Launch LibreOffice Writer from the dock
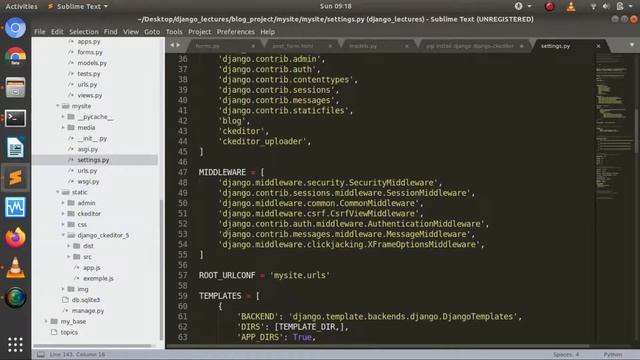 15,148
